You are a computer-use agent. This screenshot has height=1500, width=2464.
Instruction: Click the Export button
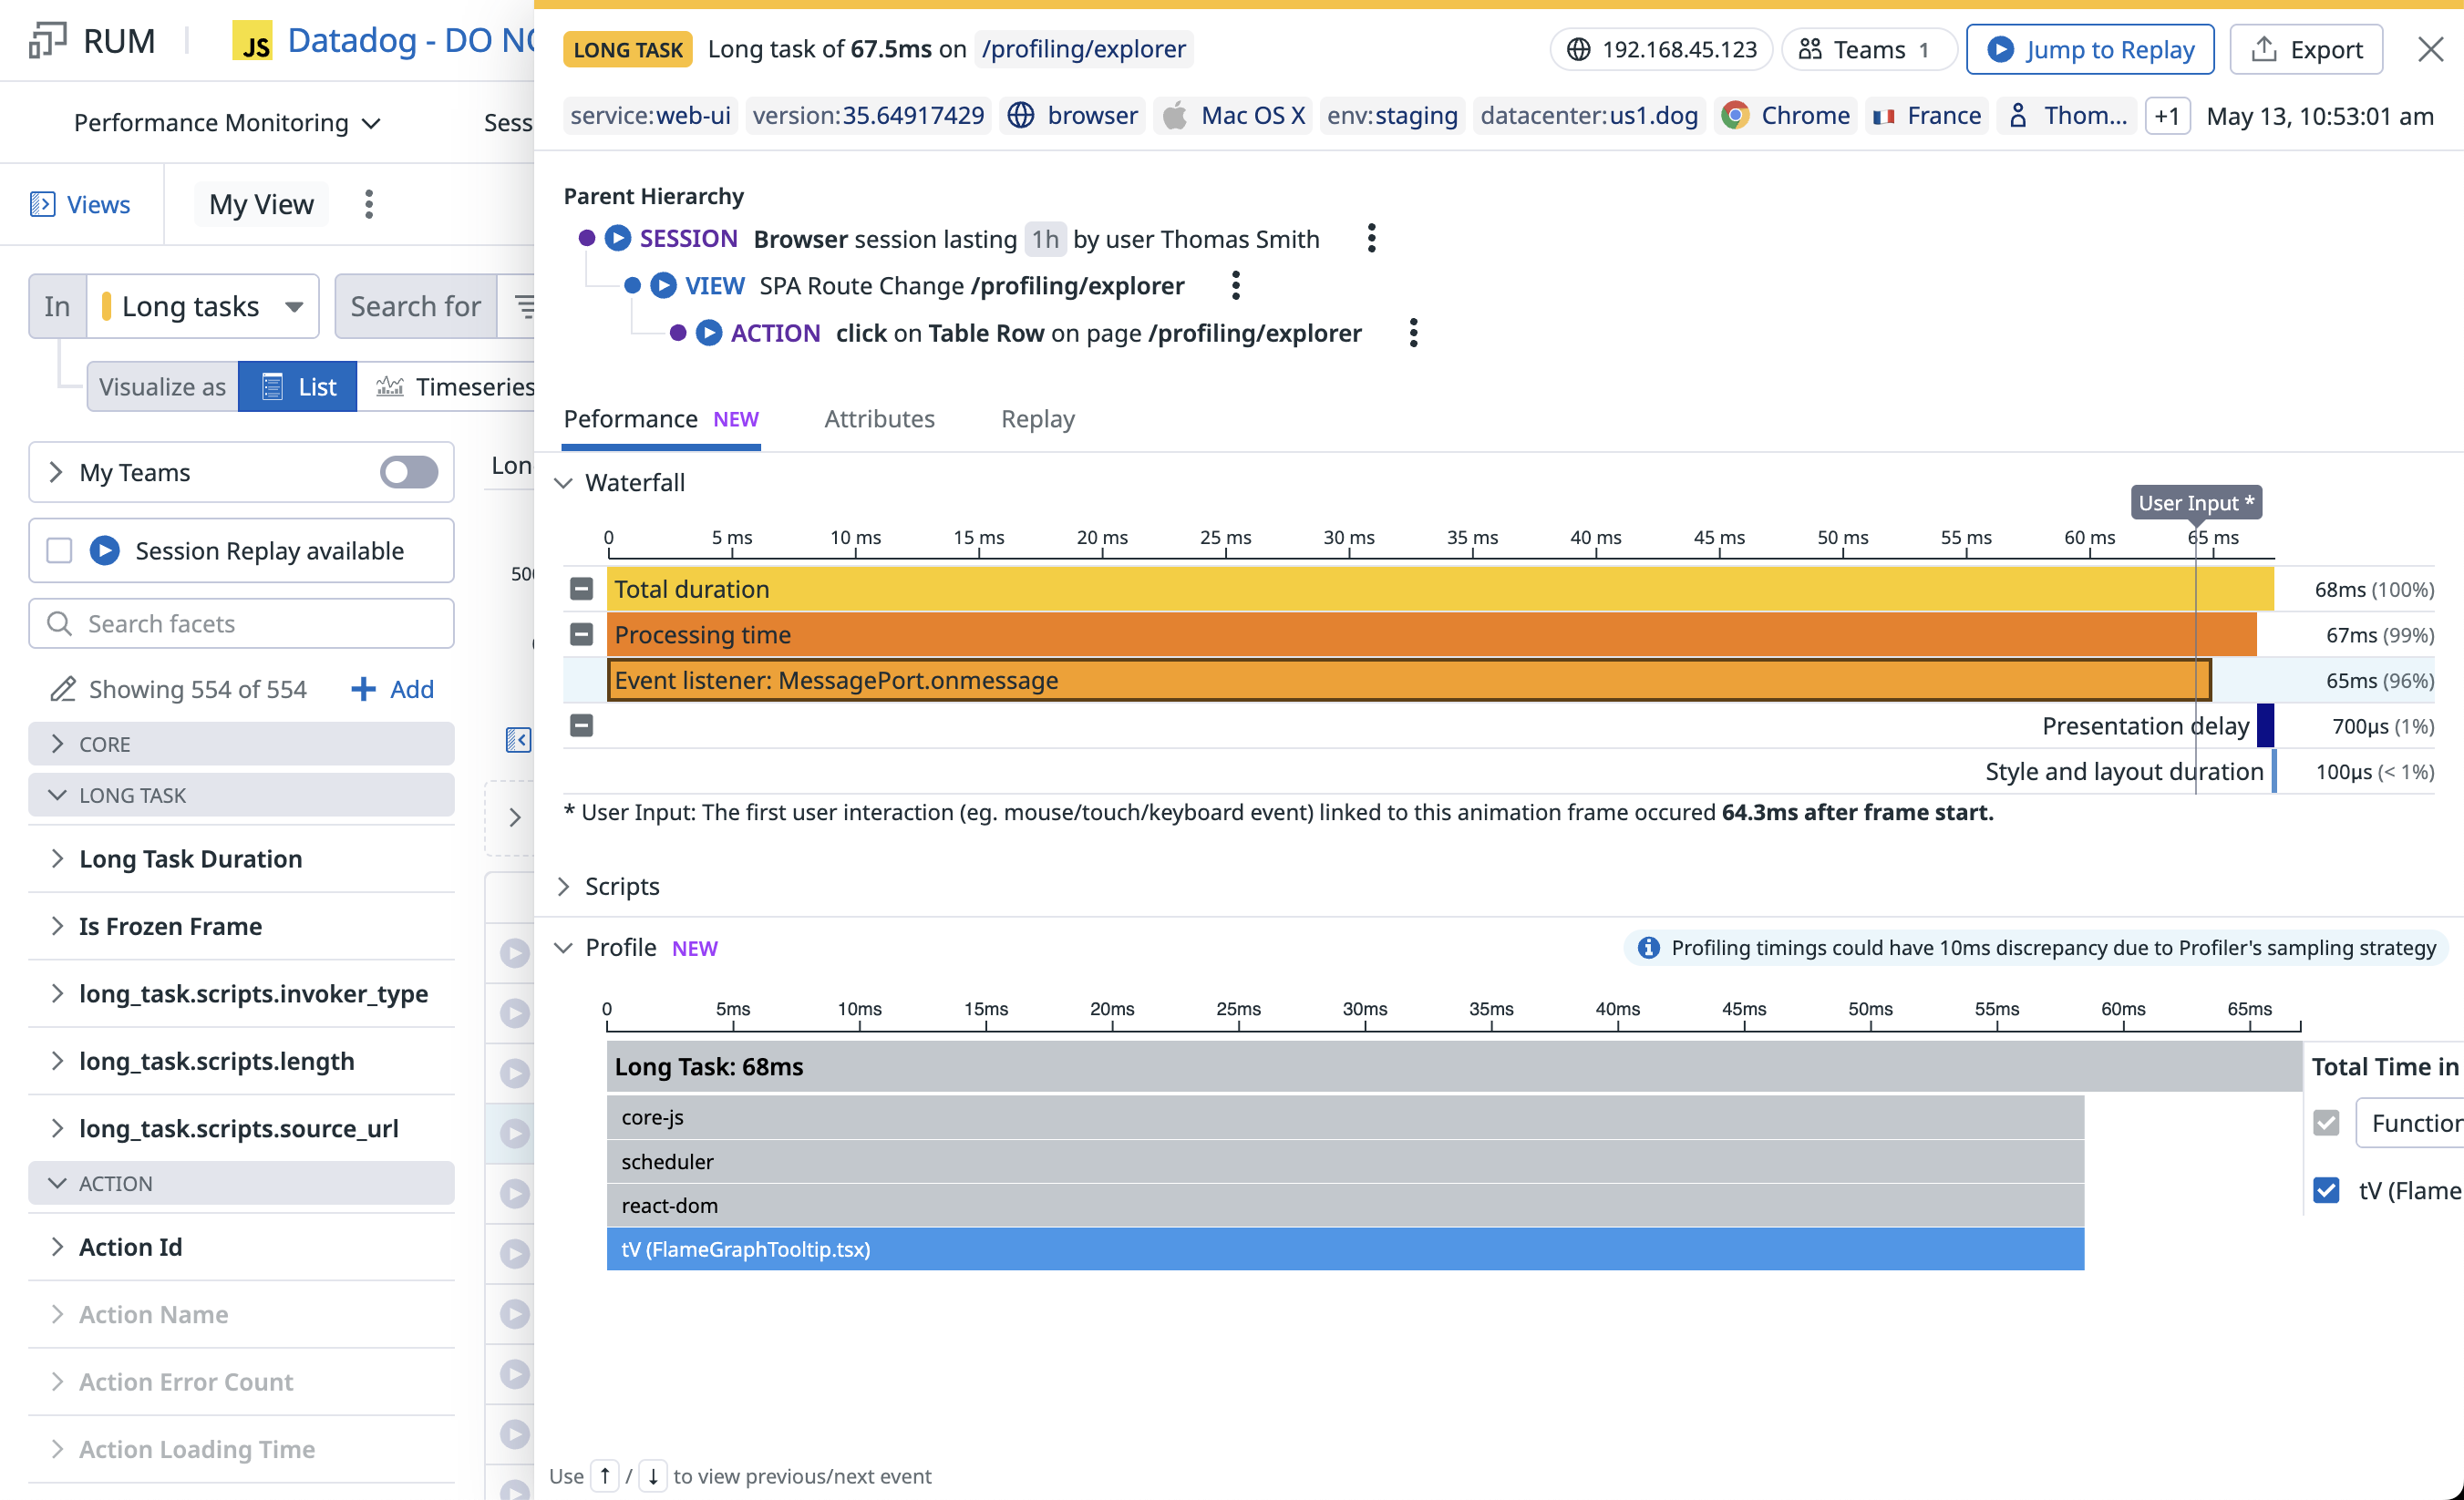[2306, 49]
